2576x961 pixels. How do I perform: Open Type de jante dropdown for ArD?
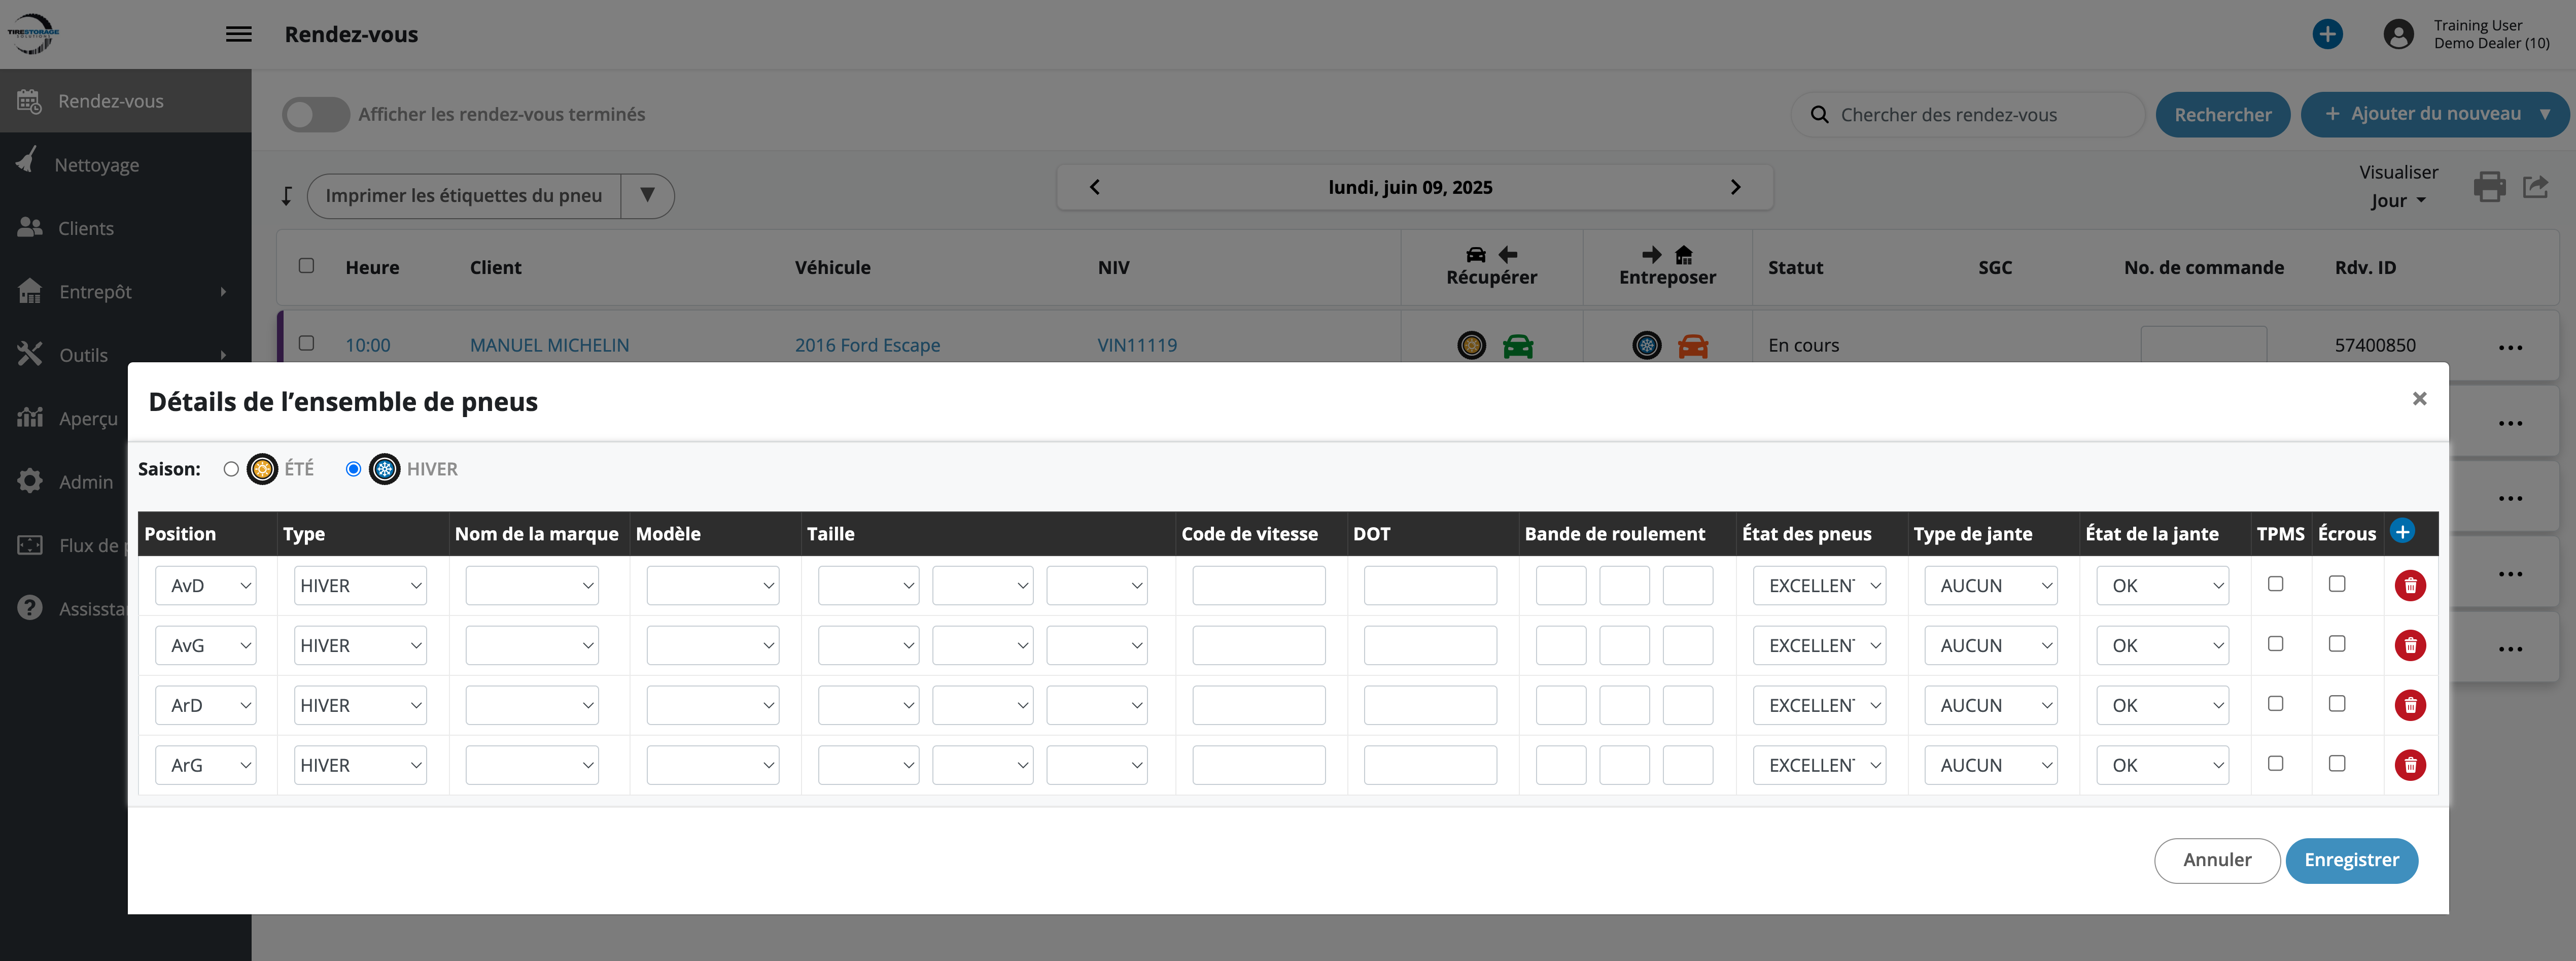click(1990, 706)
